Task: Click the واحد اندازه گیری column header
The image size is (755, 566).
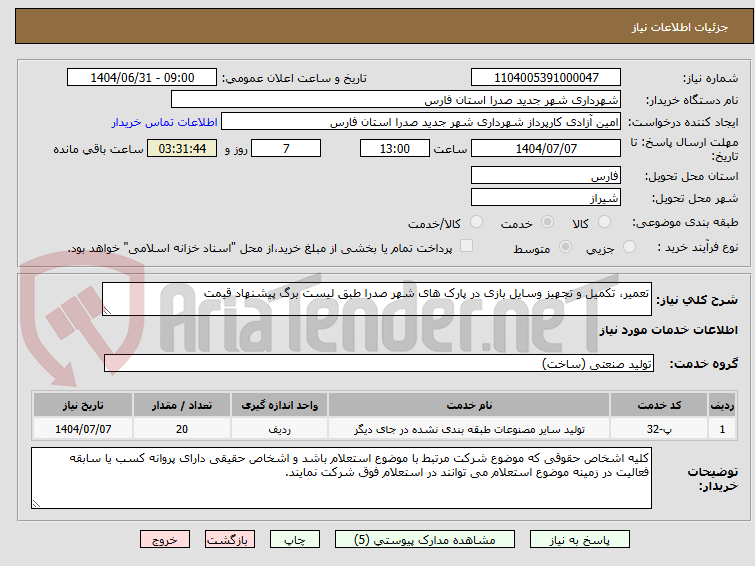Action: 279,405
